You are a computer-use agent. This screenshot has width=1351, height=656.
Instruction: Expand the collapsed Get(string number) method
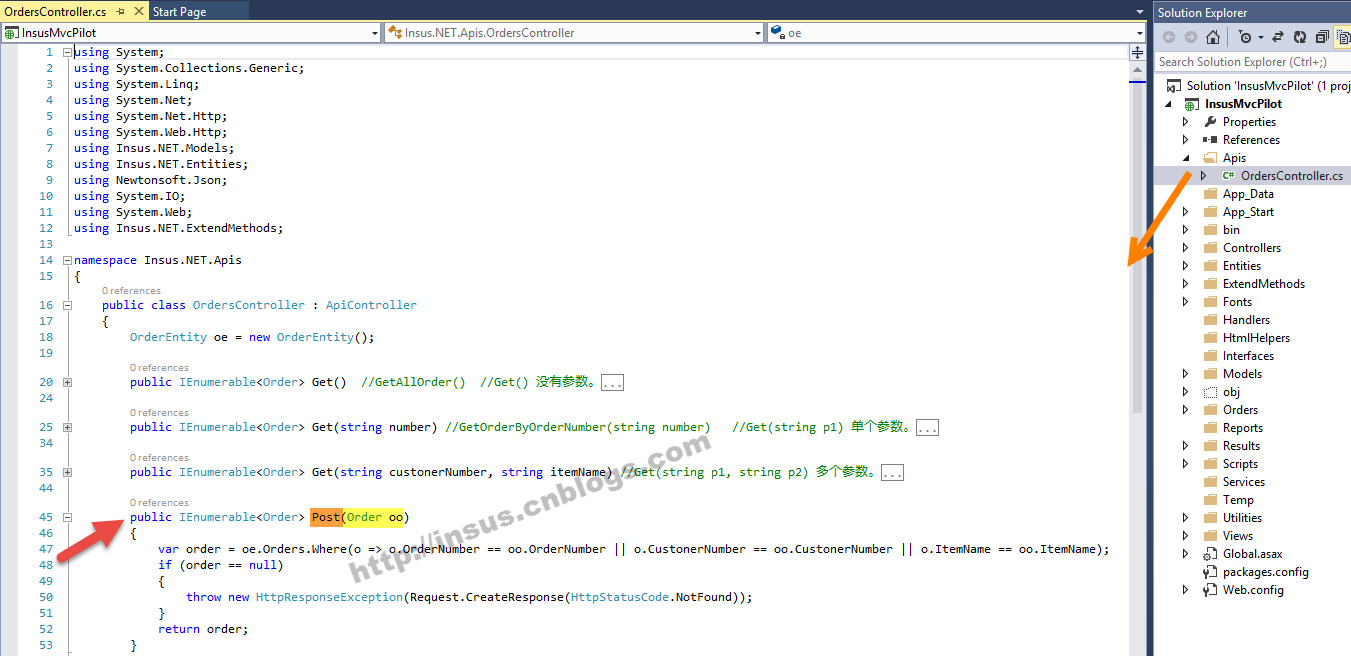[x=67, y=427]
